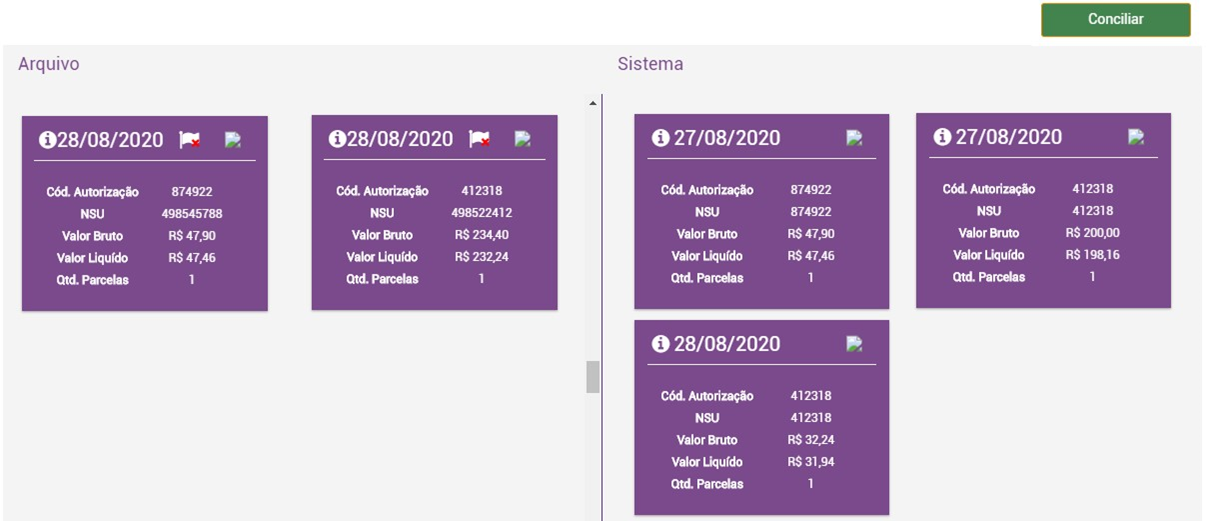Select Arquivo card with NSU 498545788
This screenshot has height=521, width=1208.
145,236
